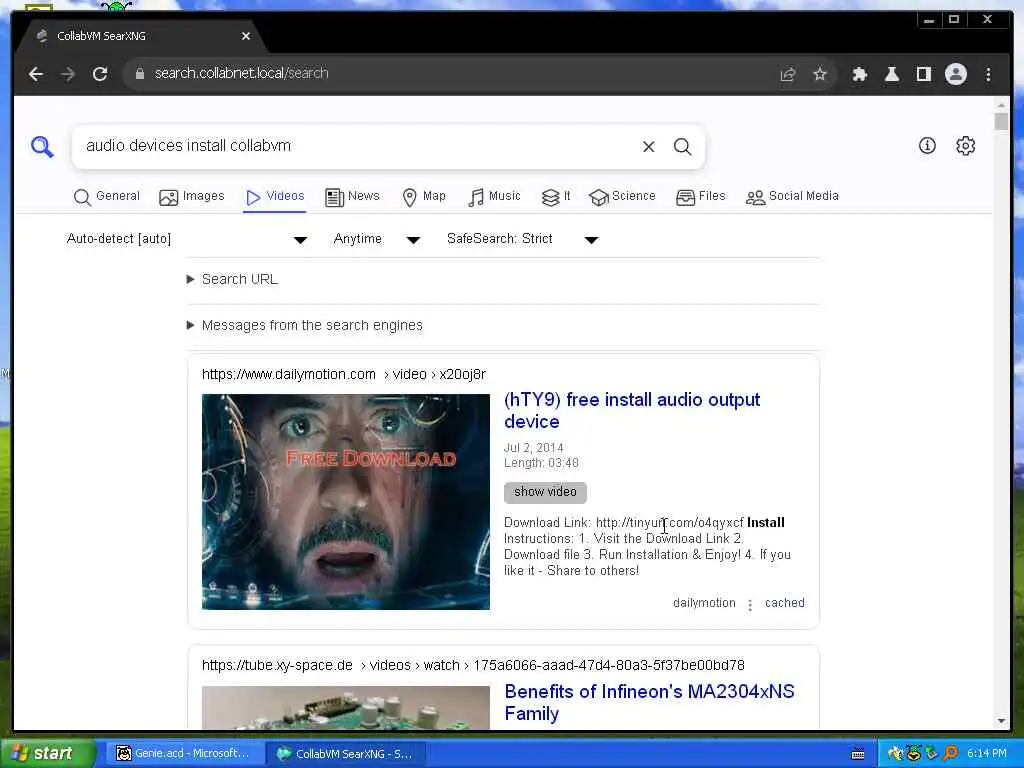Switch to the Files search tab
The image size is (1024, 768).
[701, 197]
